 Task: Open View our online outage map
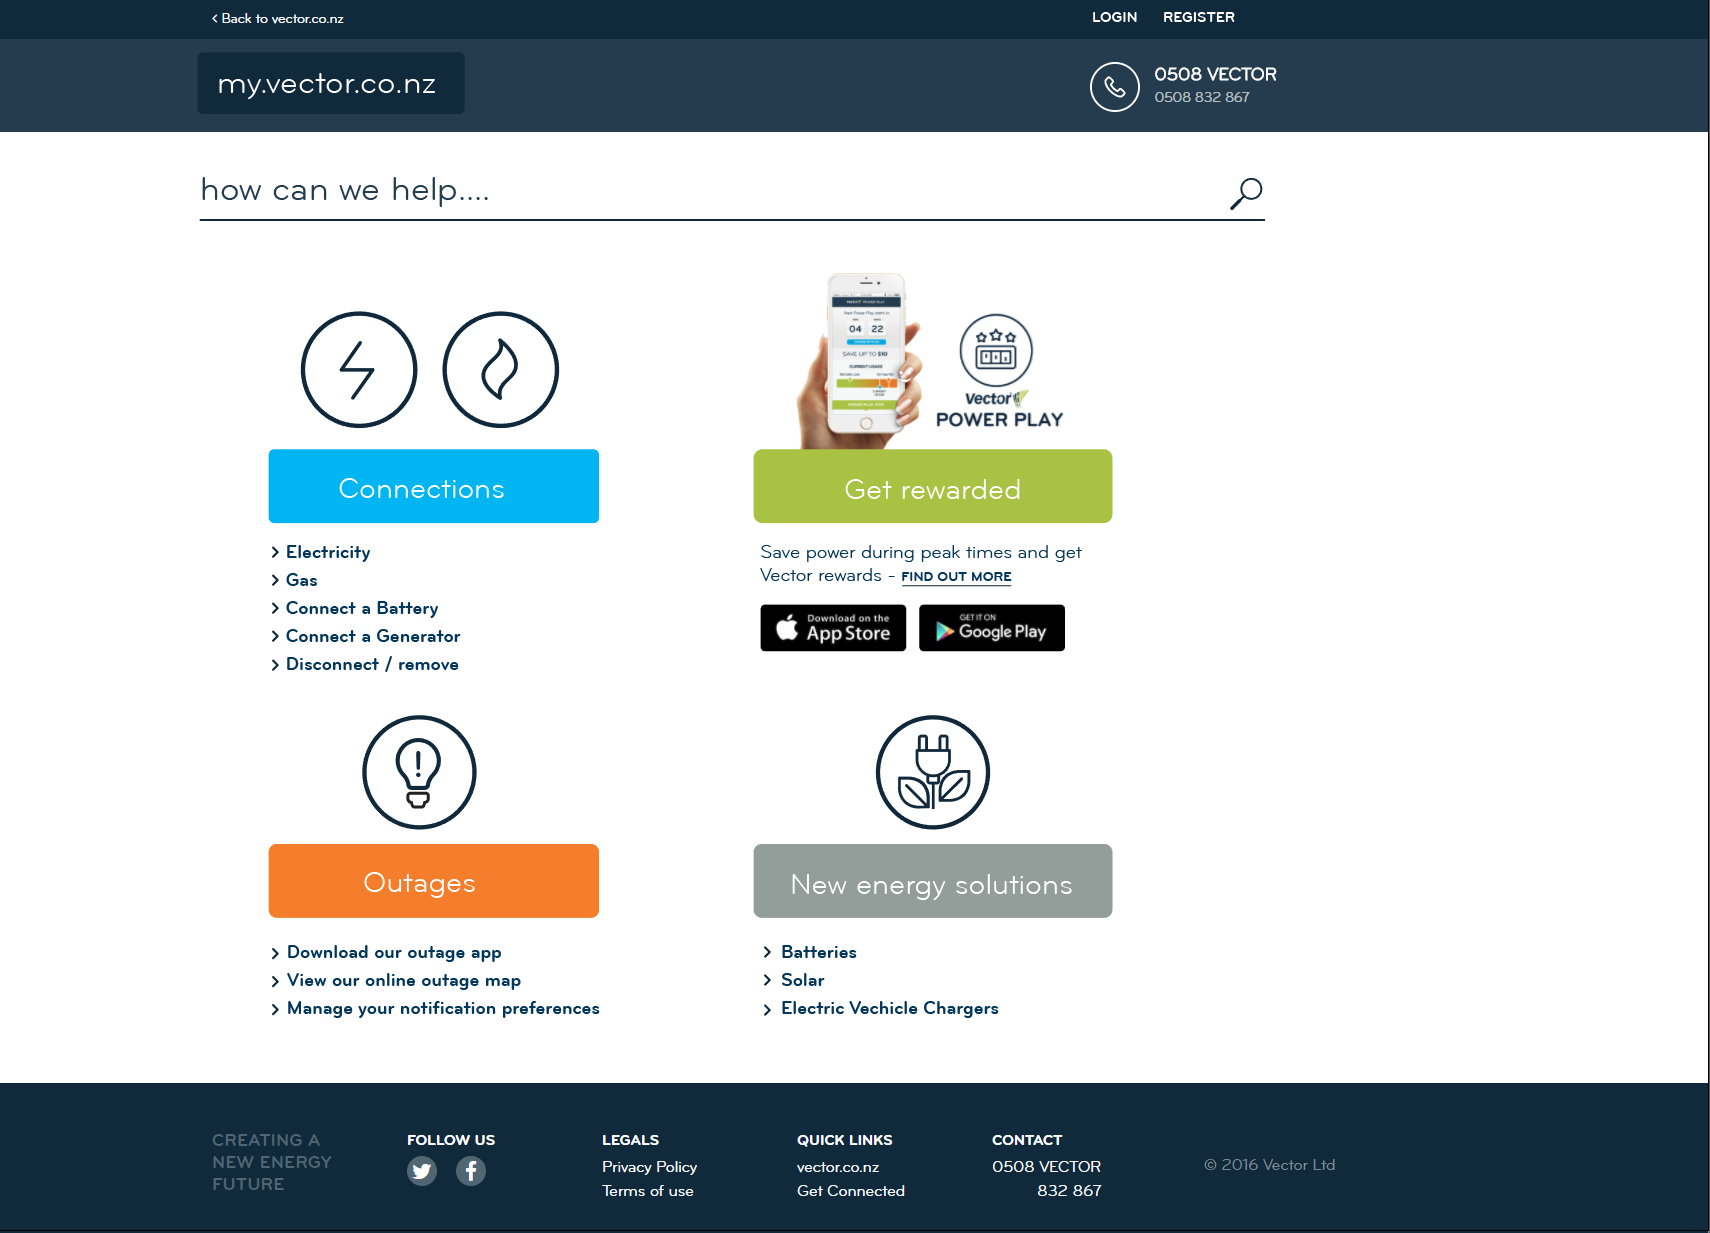[404, 980]
